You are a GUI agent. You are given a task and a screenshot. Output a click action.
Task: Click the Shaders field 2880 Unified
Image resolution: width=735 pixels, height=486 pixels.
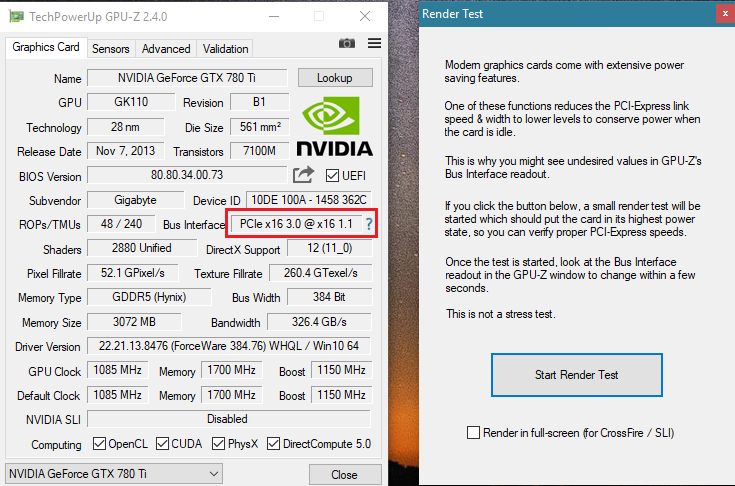pos(142,248)
